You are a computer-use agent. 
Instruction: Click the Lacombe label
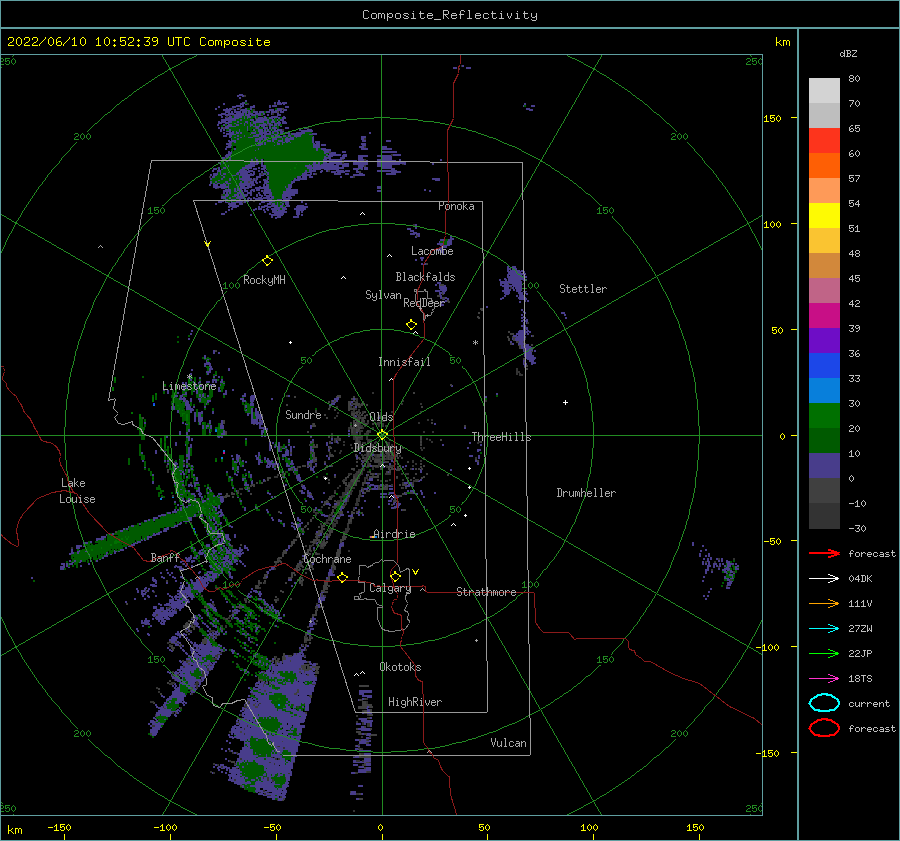(x=432, y=251)
